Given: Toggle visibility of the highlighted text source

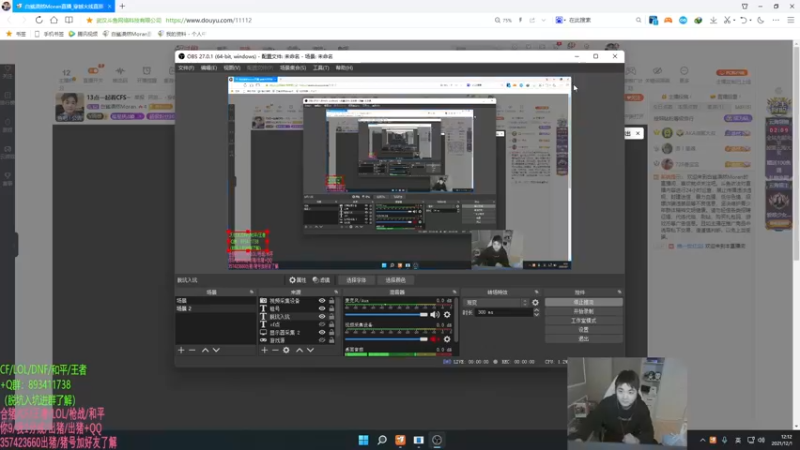Looking at the screenshot, I should (x=322, y=316).
